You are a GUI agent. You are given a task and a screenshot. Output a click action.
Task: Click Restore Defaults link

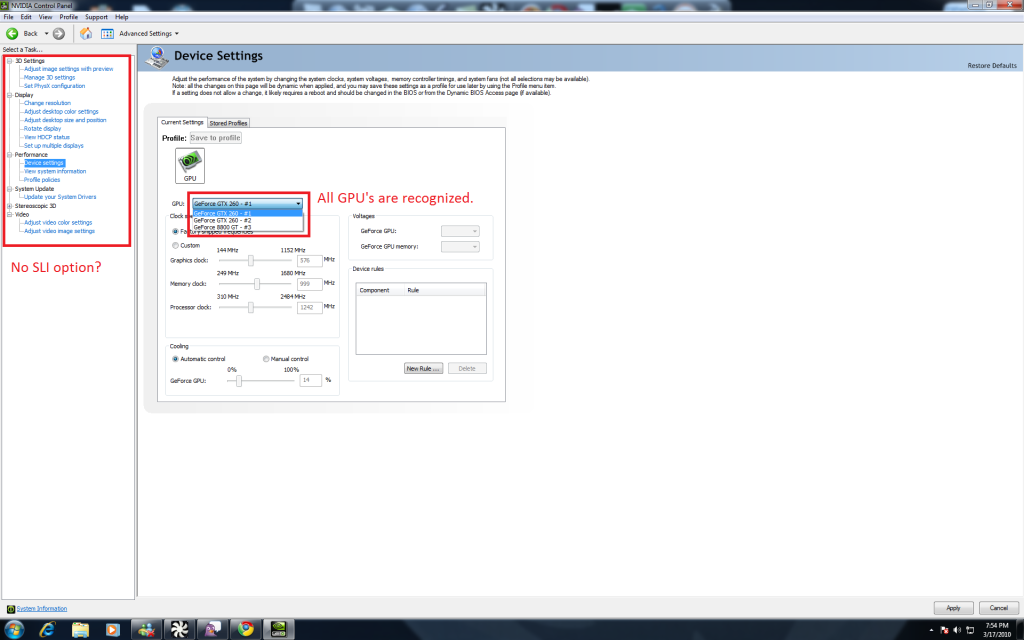992,66
